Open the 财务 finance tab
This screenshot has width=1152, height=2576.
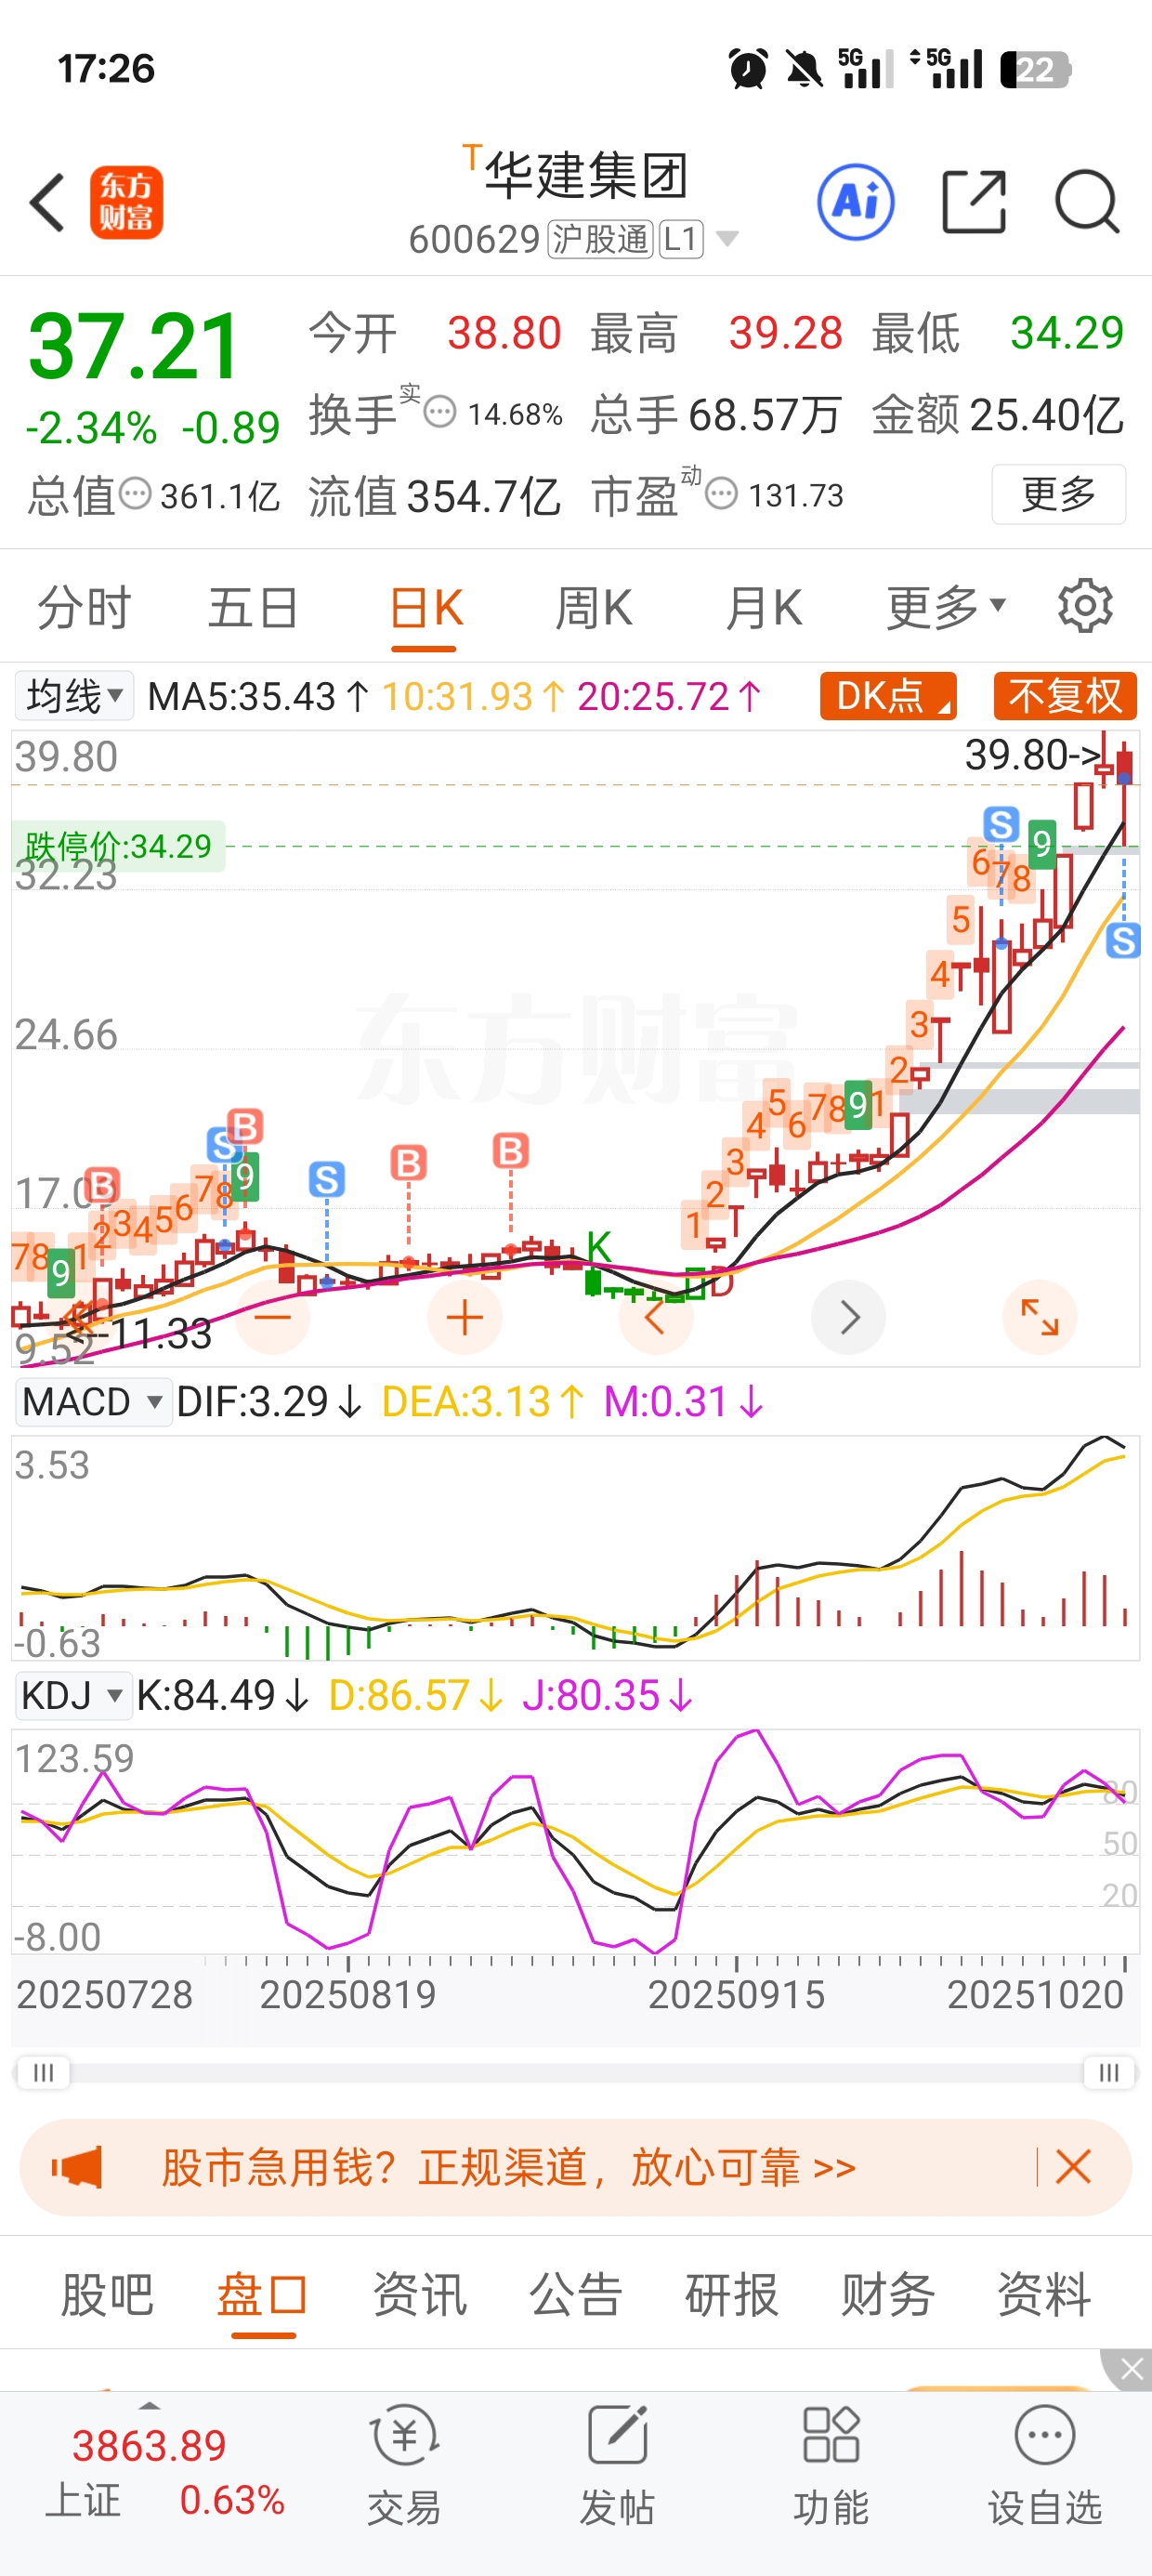coord(887,2294)
